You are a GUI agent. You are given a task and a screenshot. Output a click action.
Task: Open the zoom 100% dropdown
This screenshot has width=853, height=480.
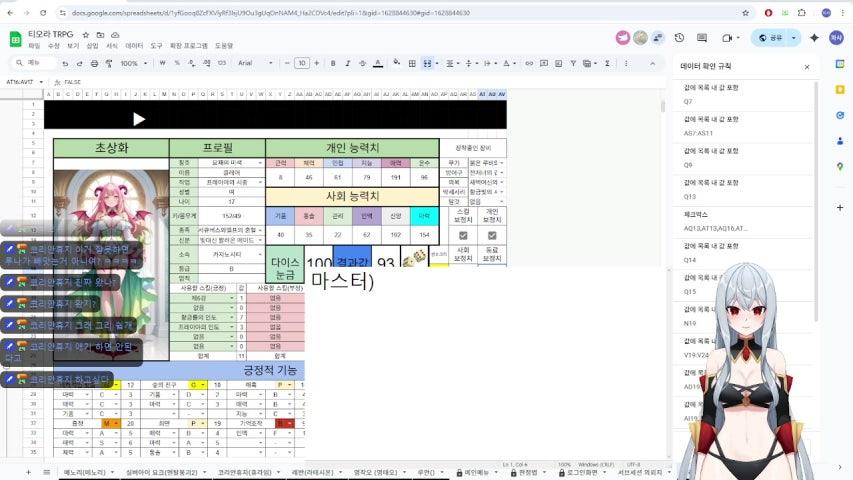(133, 64)
